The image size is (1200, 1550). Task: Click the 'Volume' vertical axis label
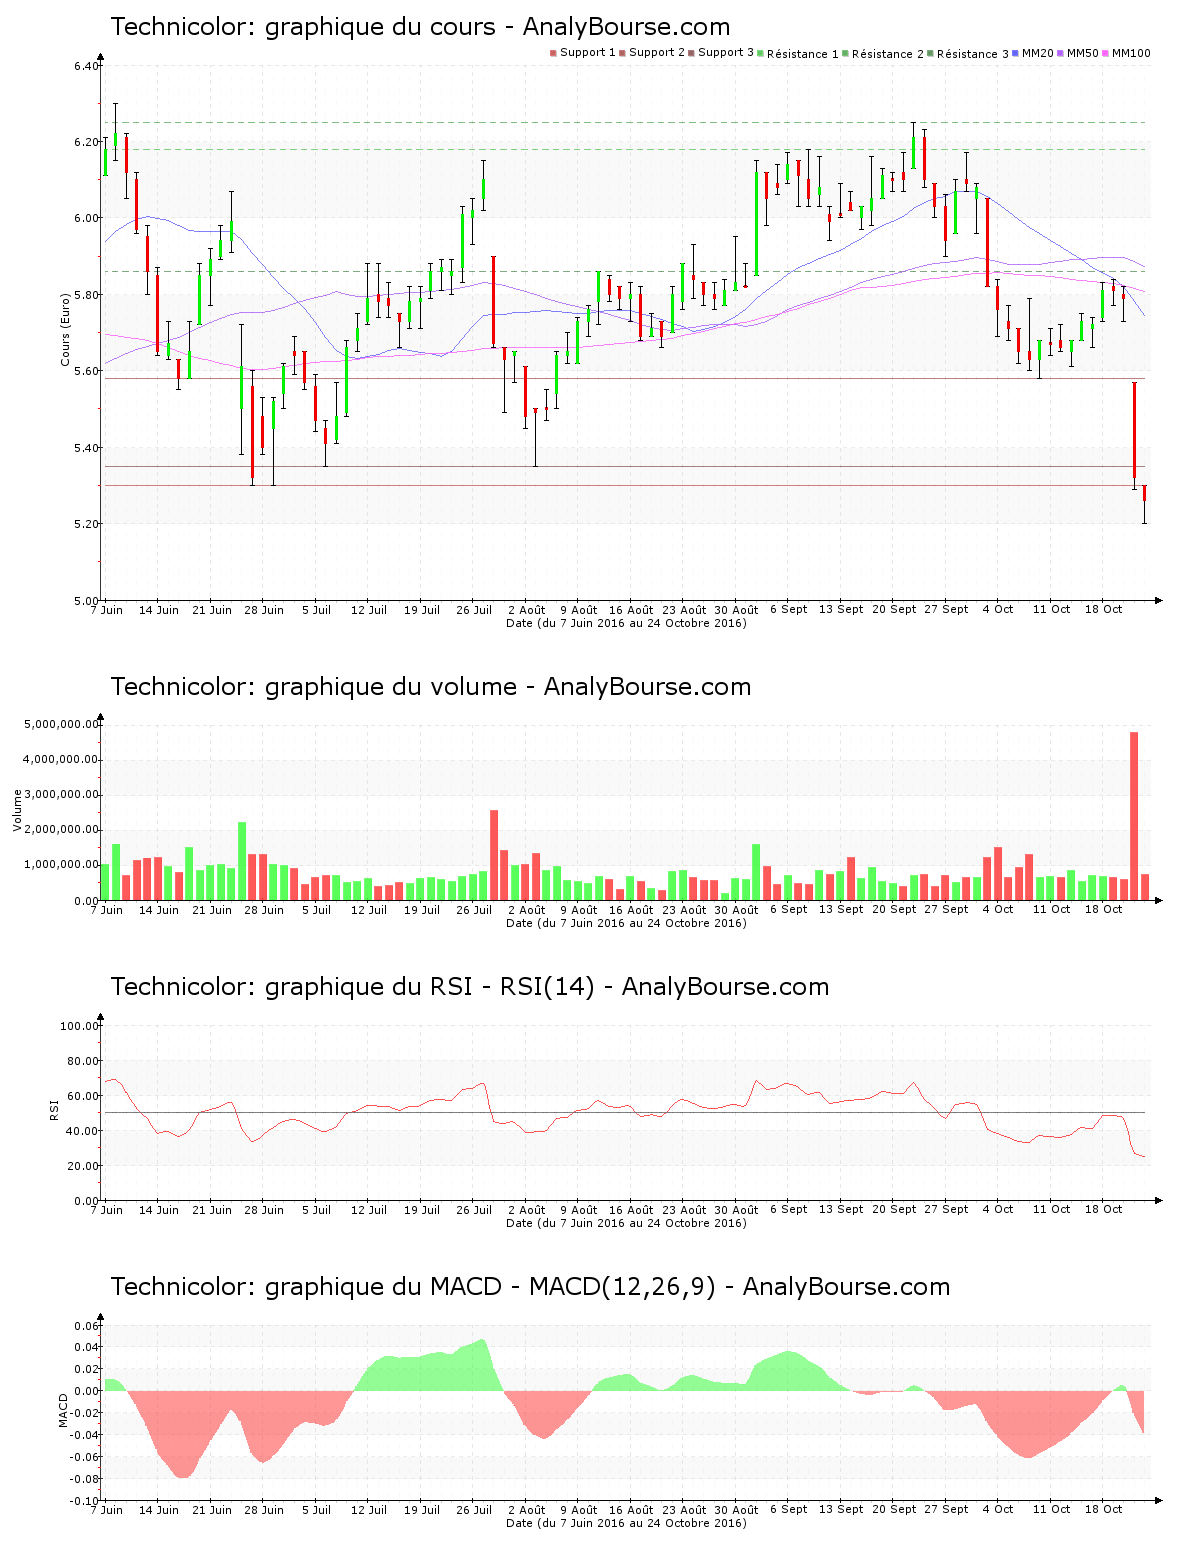point(17,810)
